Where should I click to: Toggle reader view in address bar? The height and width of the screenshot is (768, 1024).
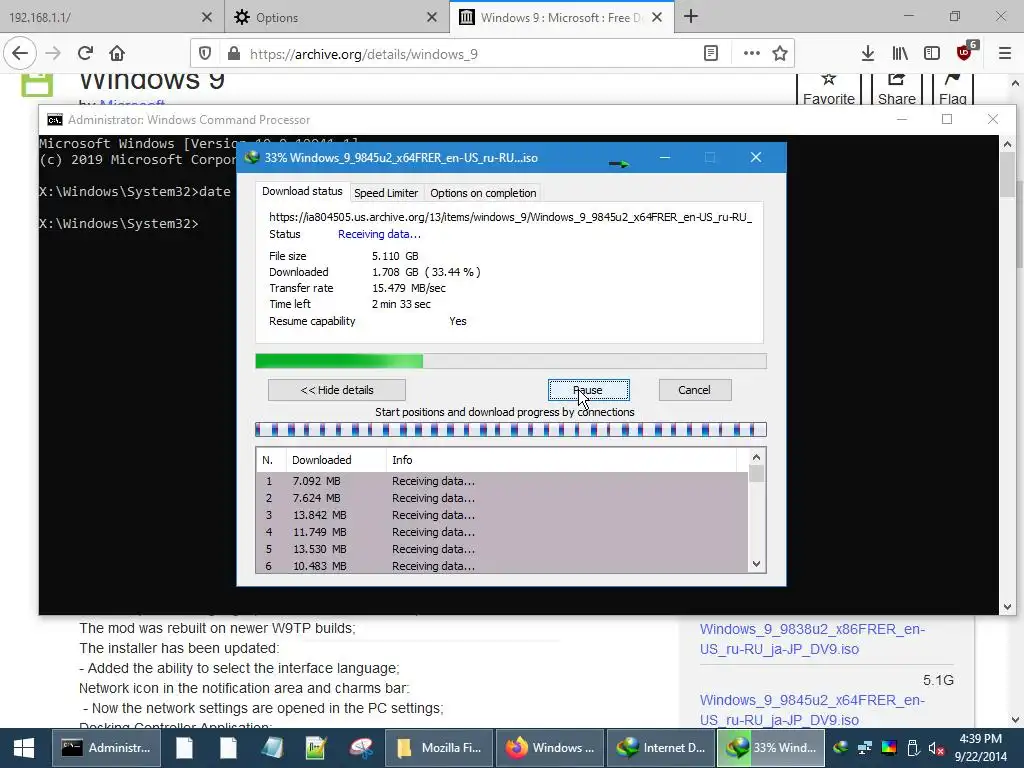pos(711,54)
